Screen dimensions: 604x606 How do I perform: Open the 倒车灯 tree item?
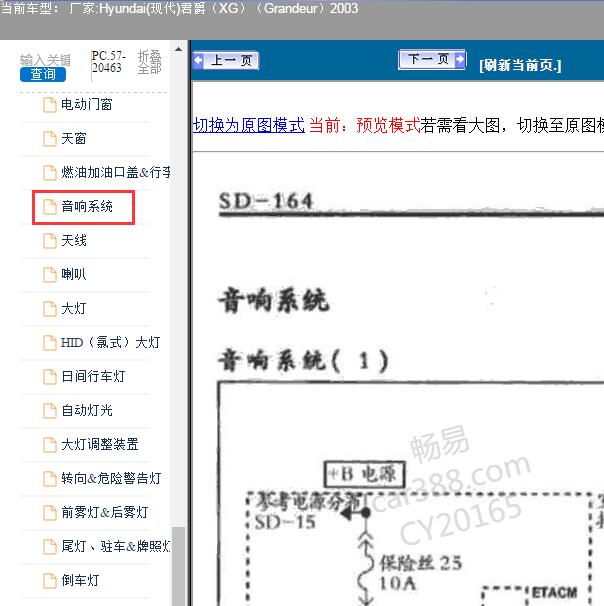pyautogui.click(x=80, y=580)
